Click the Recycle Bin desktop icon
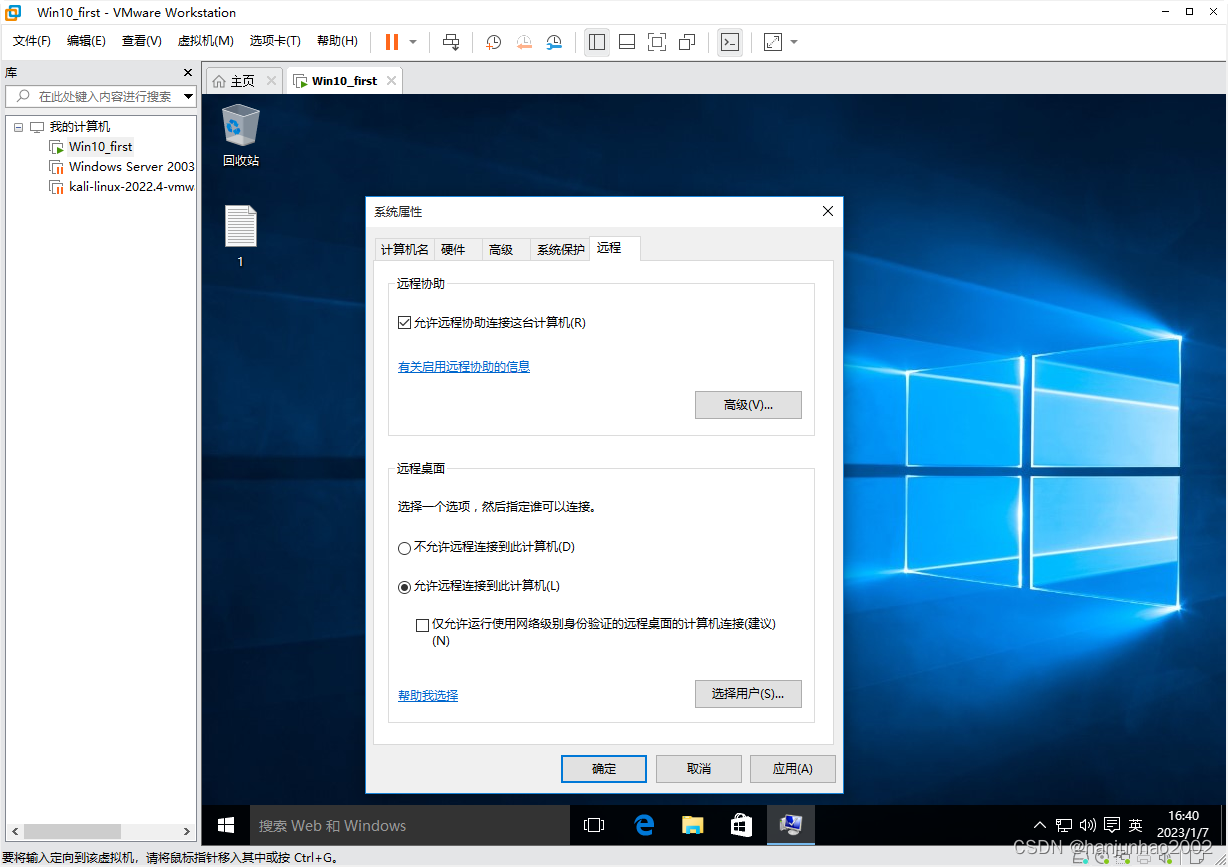 click(x=240, y=135)
